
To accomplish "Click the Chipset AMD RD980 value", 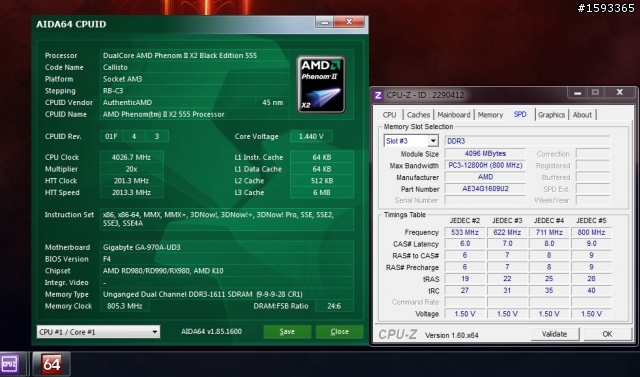I will [x=227, y=271].
